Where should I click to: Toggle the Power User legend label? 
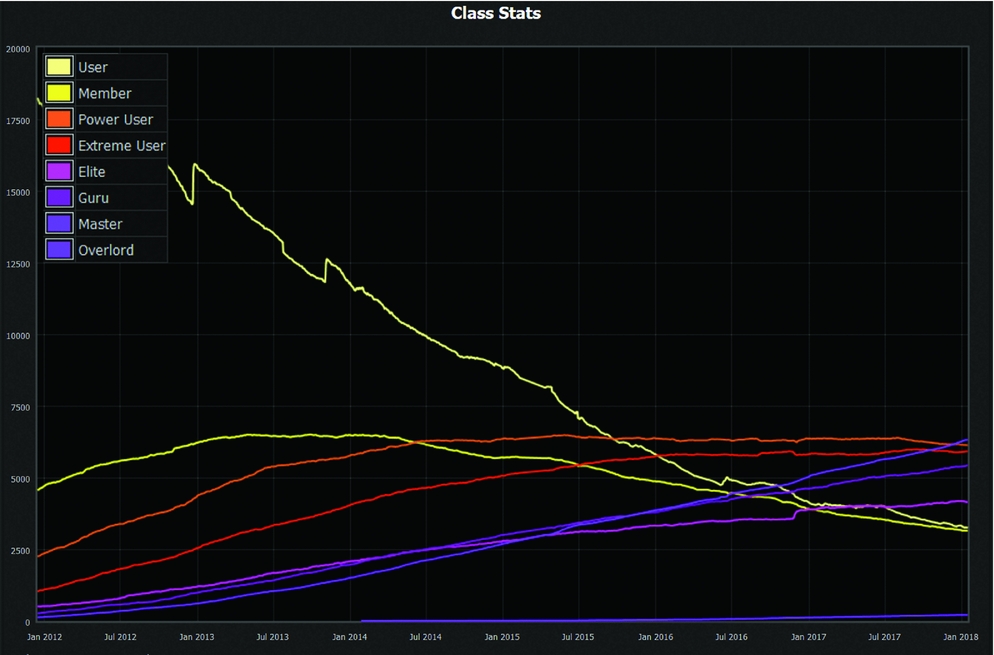pos(115,119)
